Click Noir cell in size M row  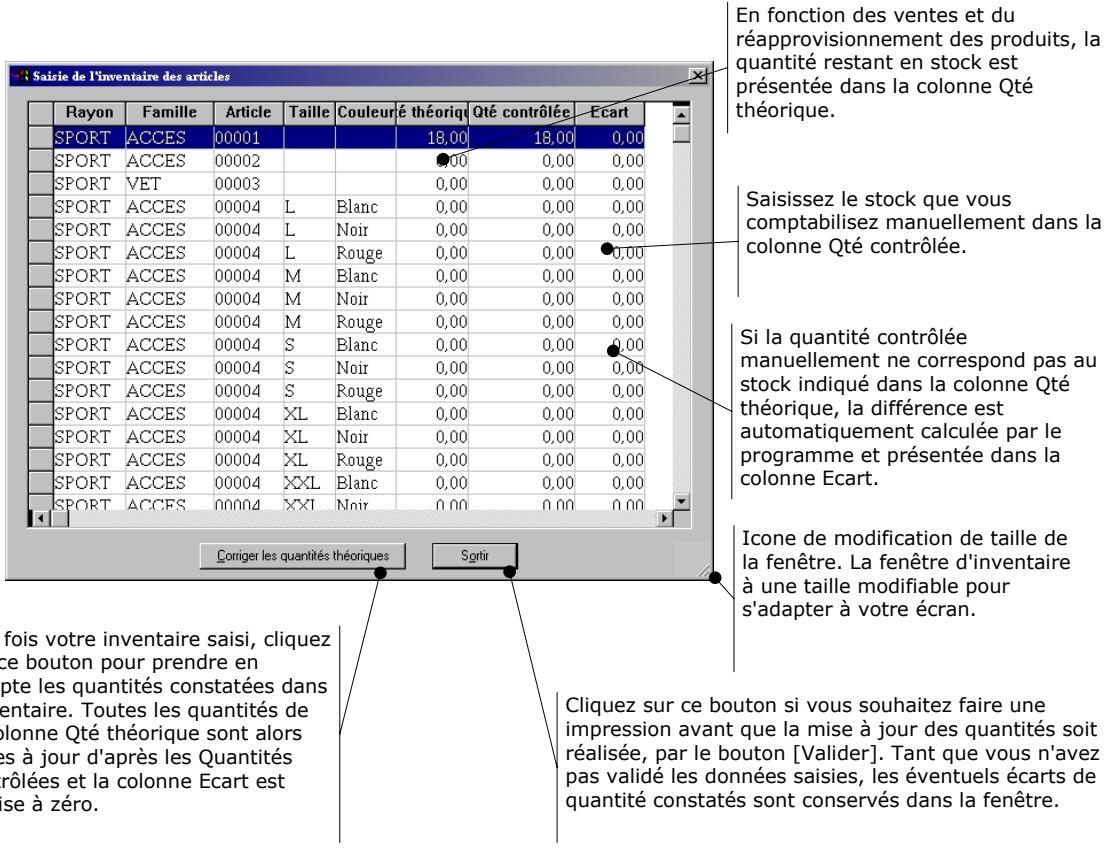(x=365, y=299)
